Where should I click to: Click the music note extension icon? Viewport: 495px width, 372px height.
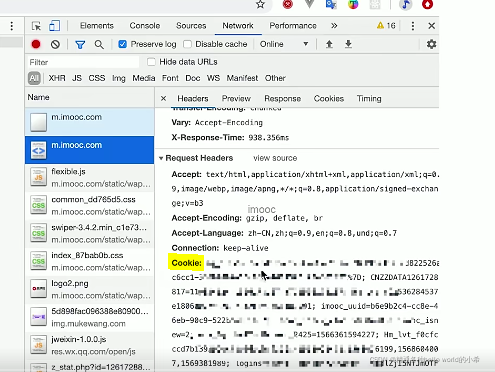coord(406,4)
